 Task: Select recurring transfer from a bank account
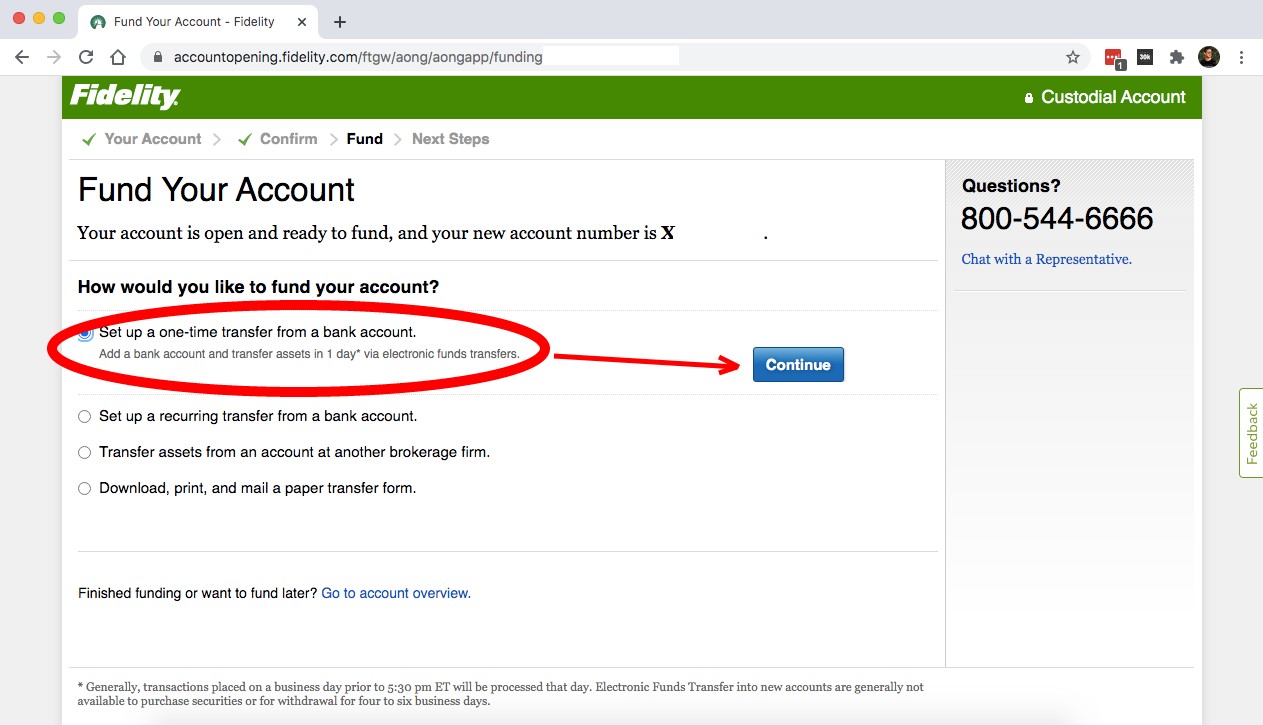pos(85,416)
